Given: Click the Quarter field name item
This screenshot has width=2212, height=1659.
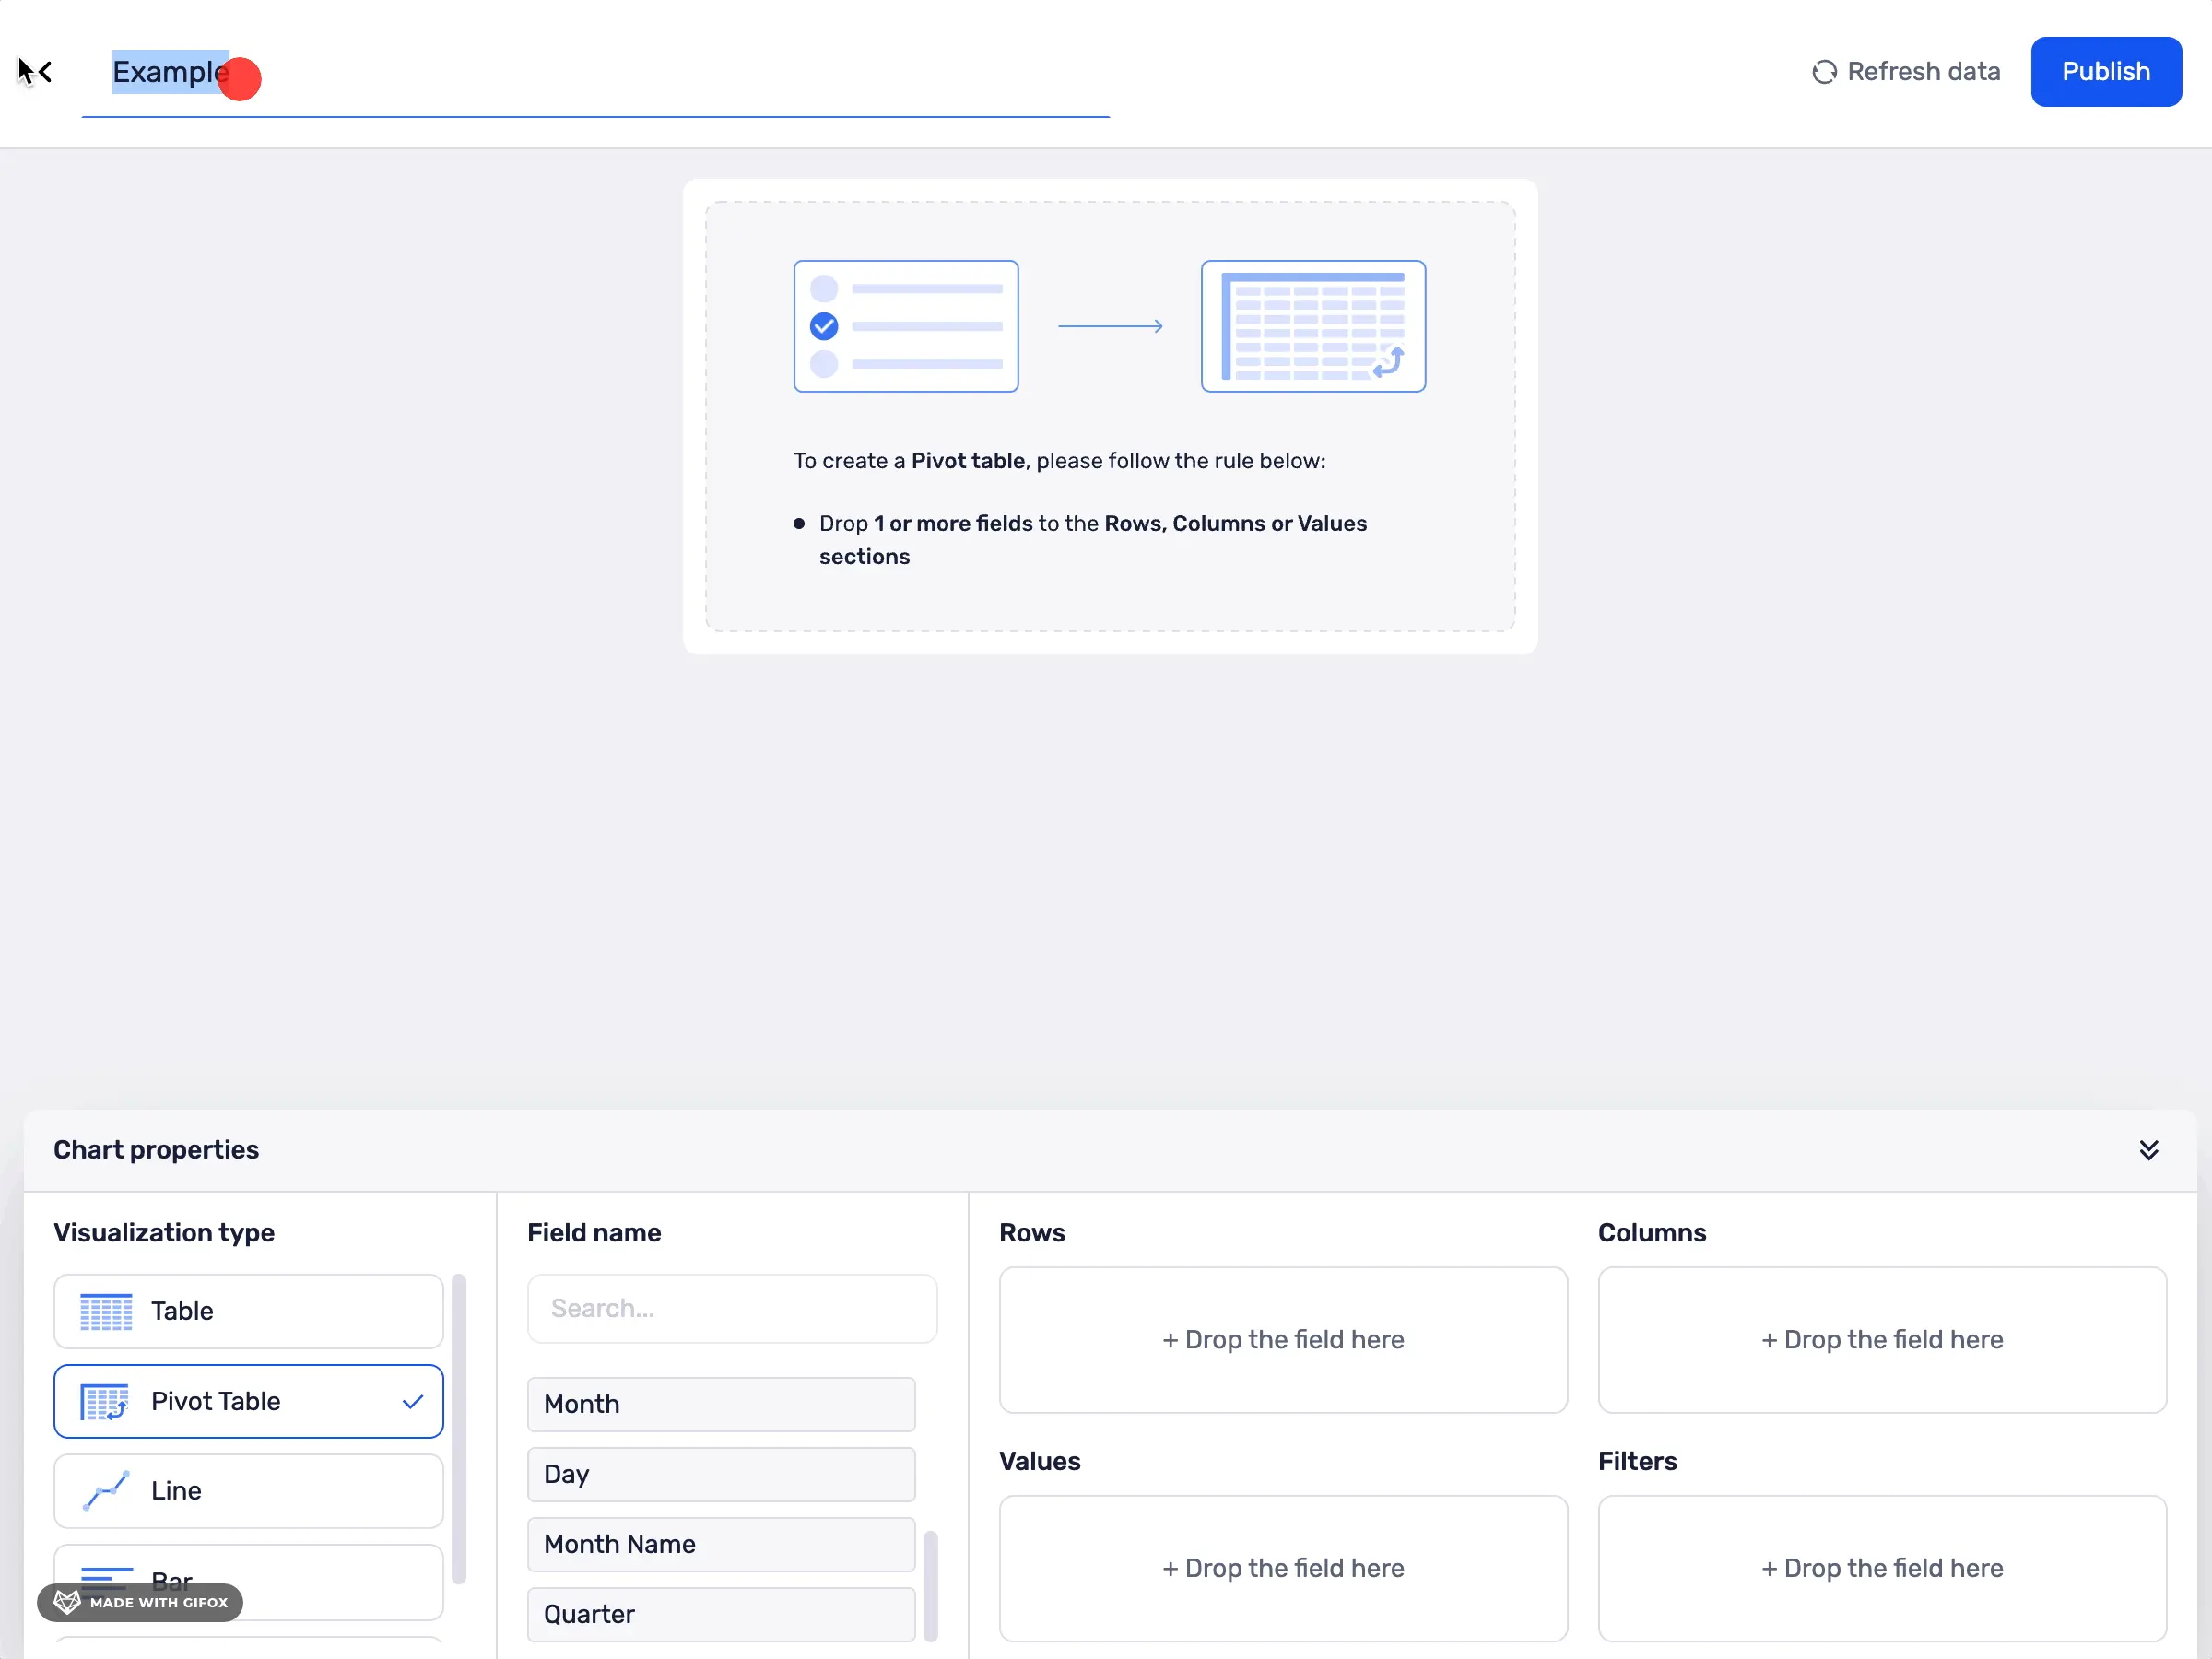Looking at the screenshot, I should (719, 1612).
